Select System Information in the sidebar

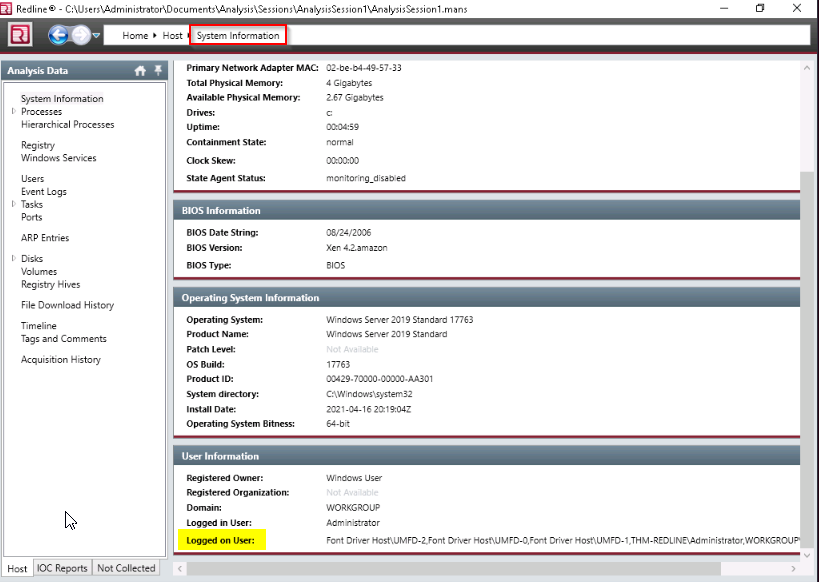pos(62,99)
